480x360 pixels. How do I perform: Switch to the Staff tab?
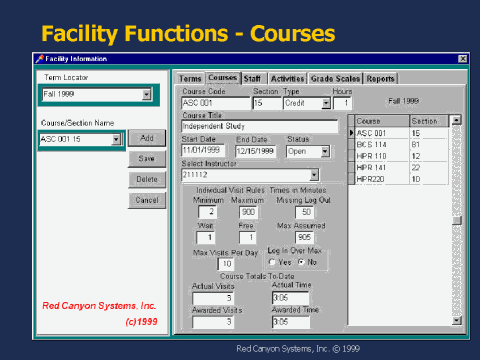point(252,79)
